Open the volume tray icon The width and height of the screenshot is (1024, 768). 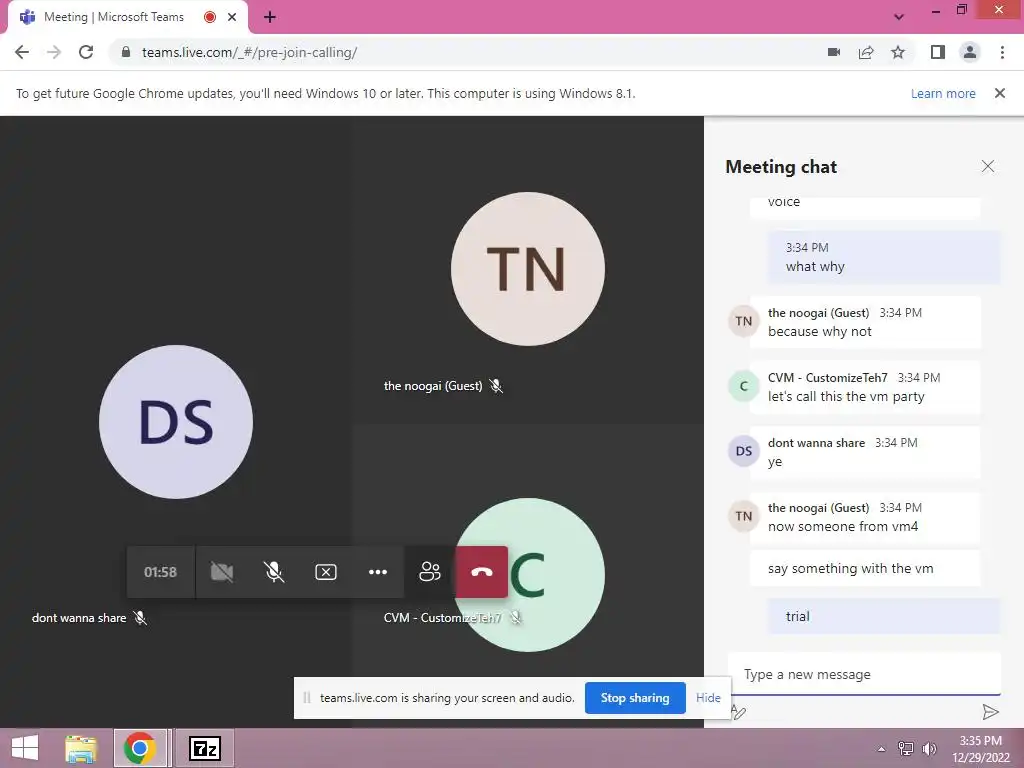coord(929,749)
